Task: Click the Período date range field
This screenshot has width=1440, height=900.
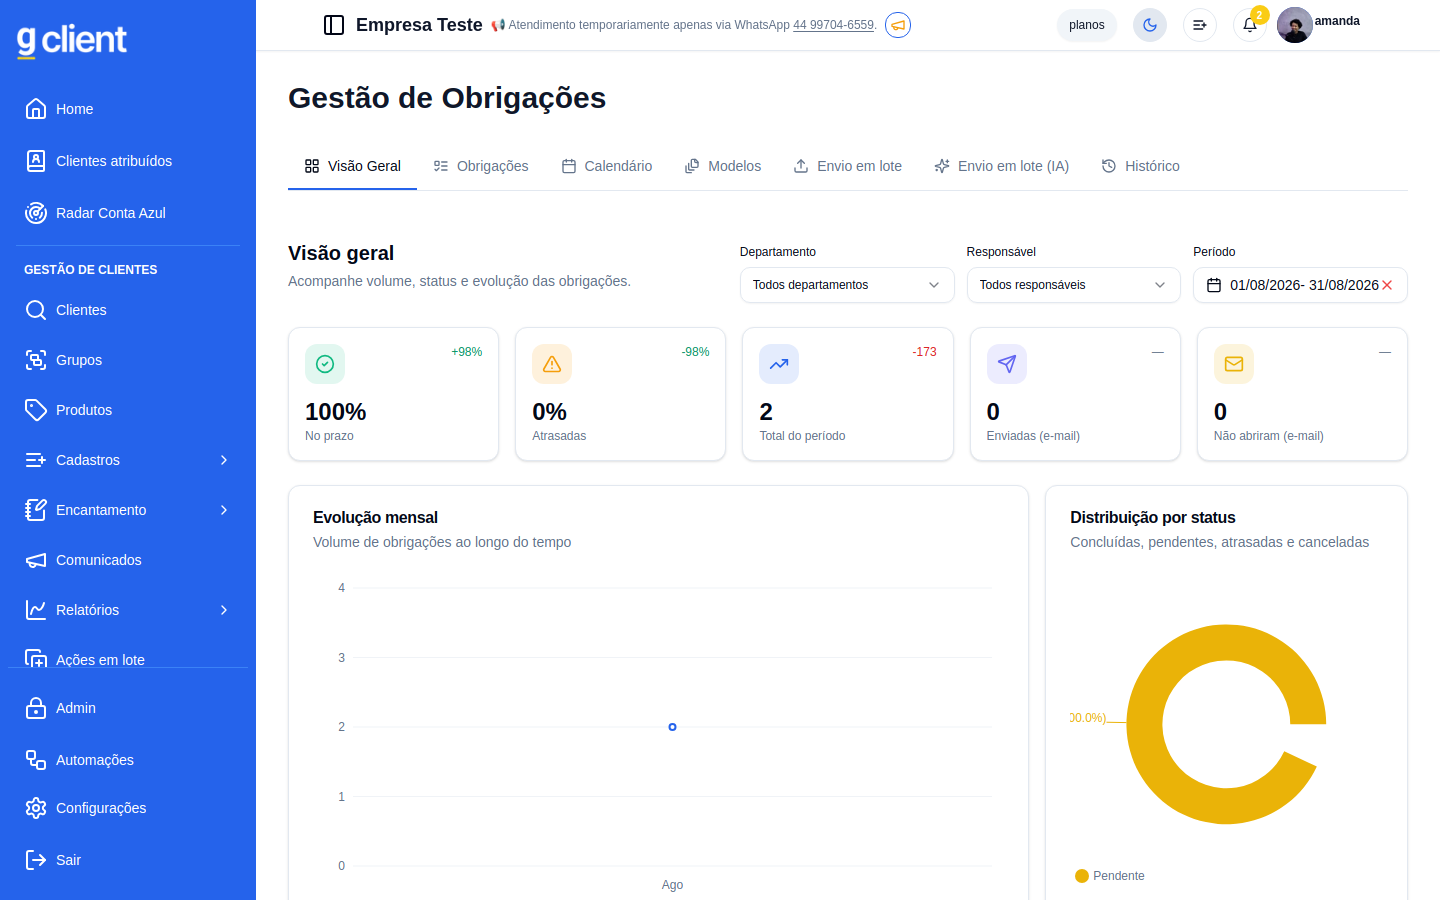Action: pos(1300,285)
